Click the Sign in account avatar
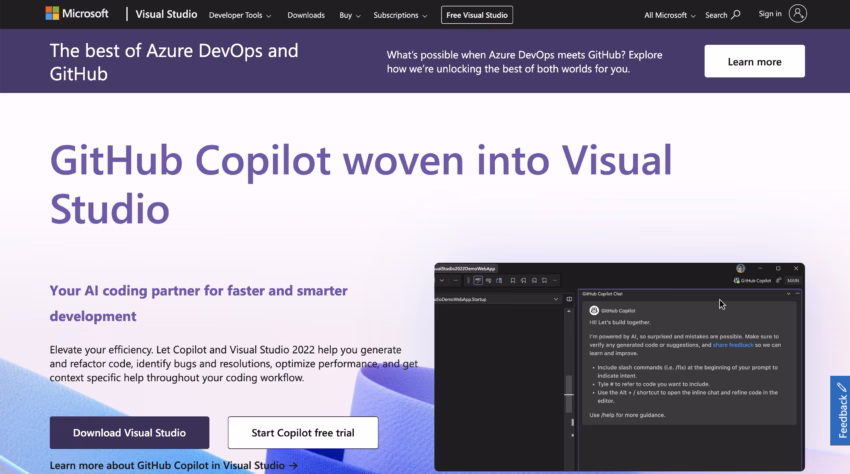The width and height of the screenshot is (850, 474). point(797,14)
